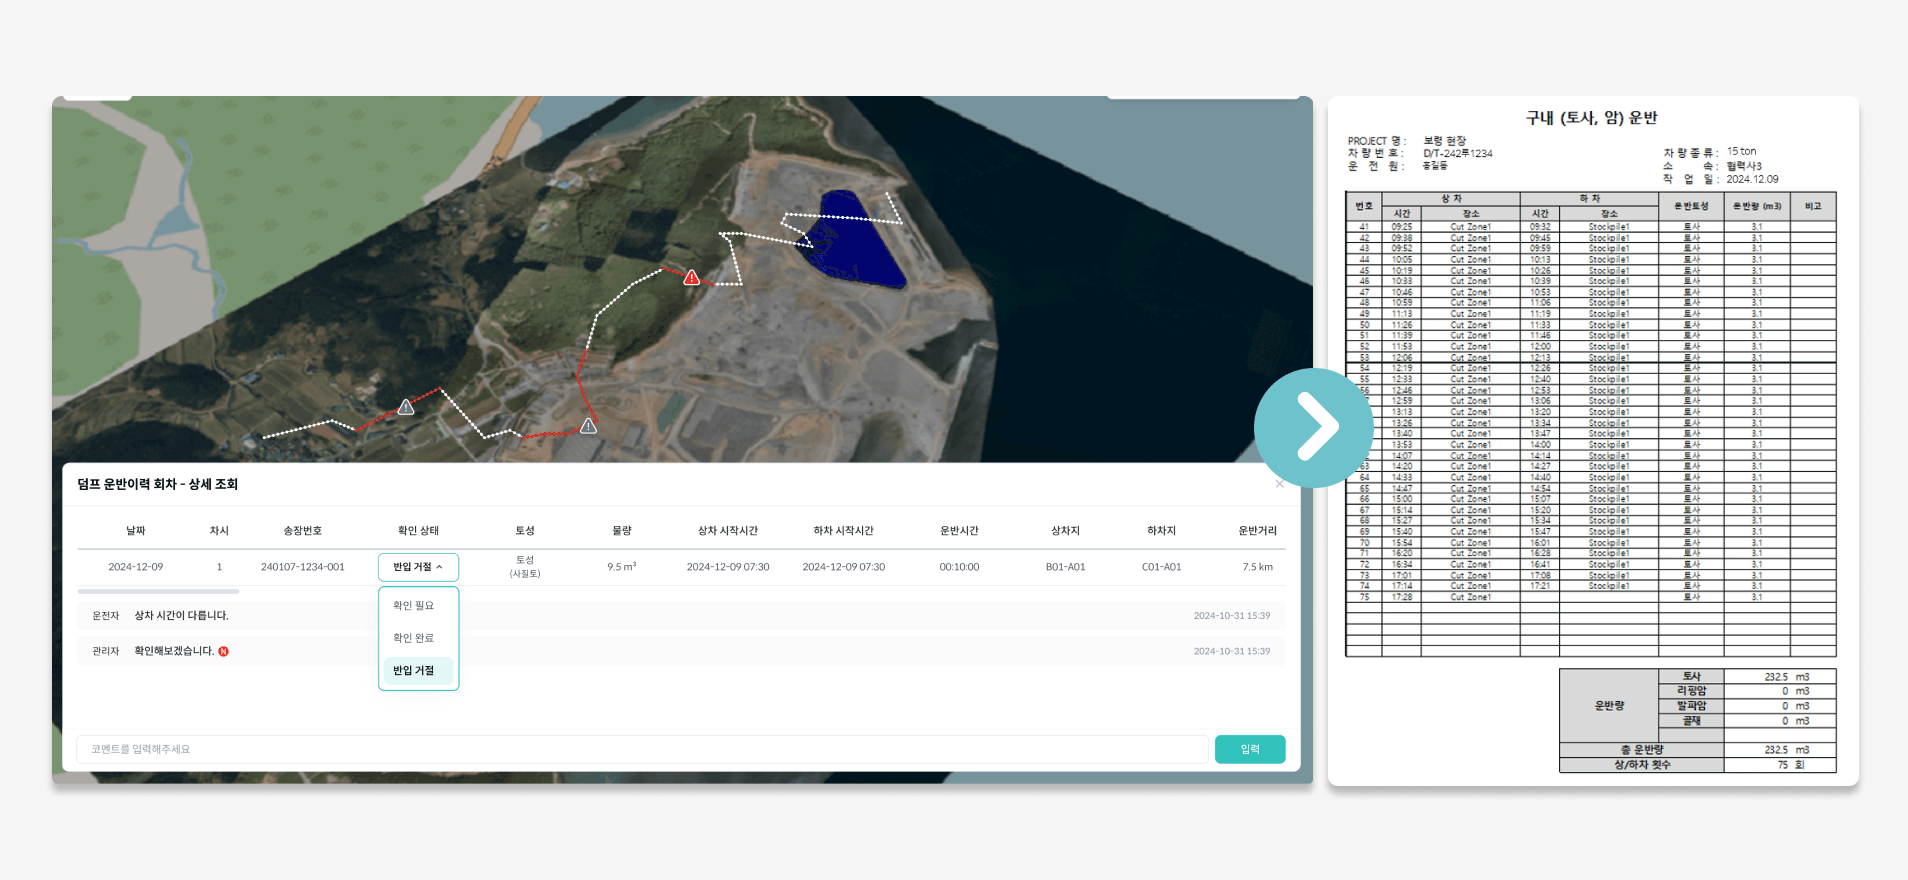The image size is (1908, 880).
Task: Click the gray warning marker nearest the bottom of the map
Action: point(589,426)
